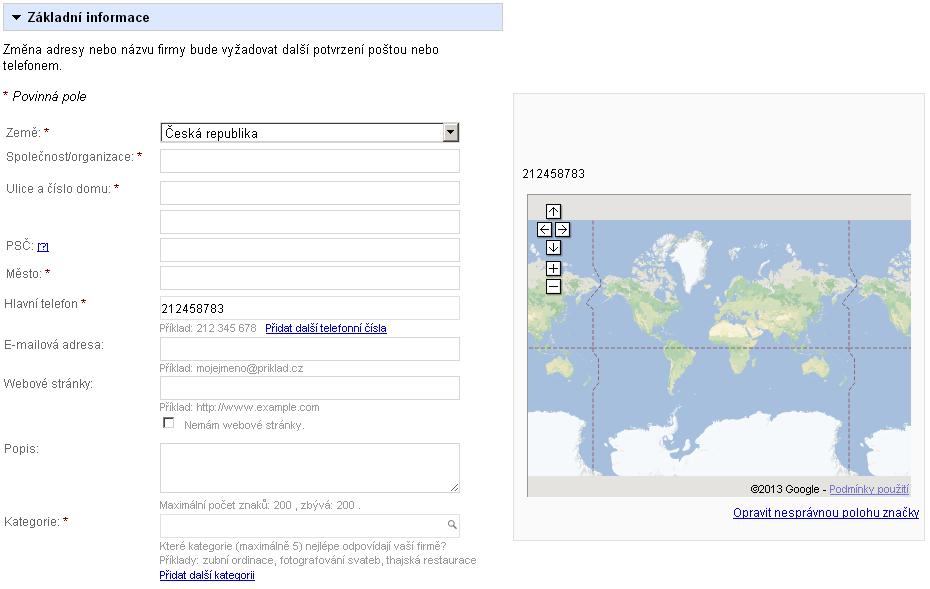Viewport: 930px width, 589px height.
Task: Click the Hlavní telefon field with 212458783
Action: (x=310, y=308)
